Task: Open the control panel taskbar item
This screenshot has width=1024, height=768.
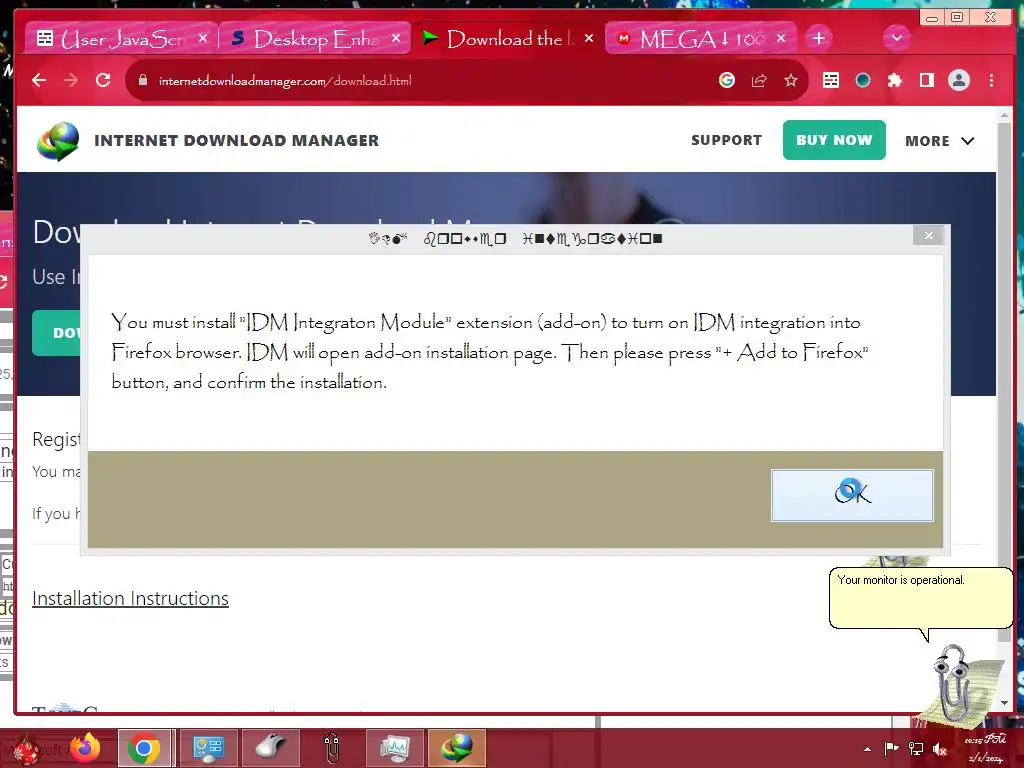Action: (x=208, y=748)
